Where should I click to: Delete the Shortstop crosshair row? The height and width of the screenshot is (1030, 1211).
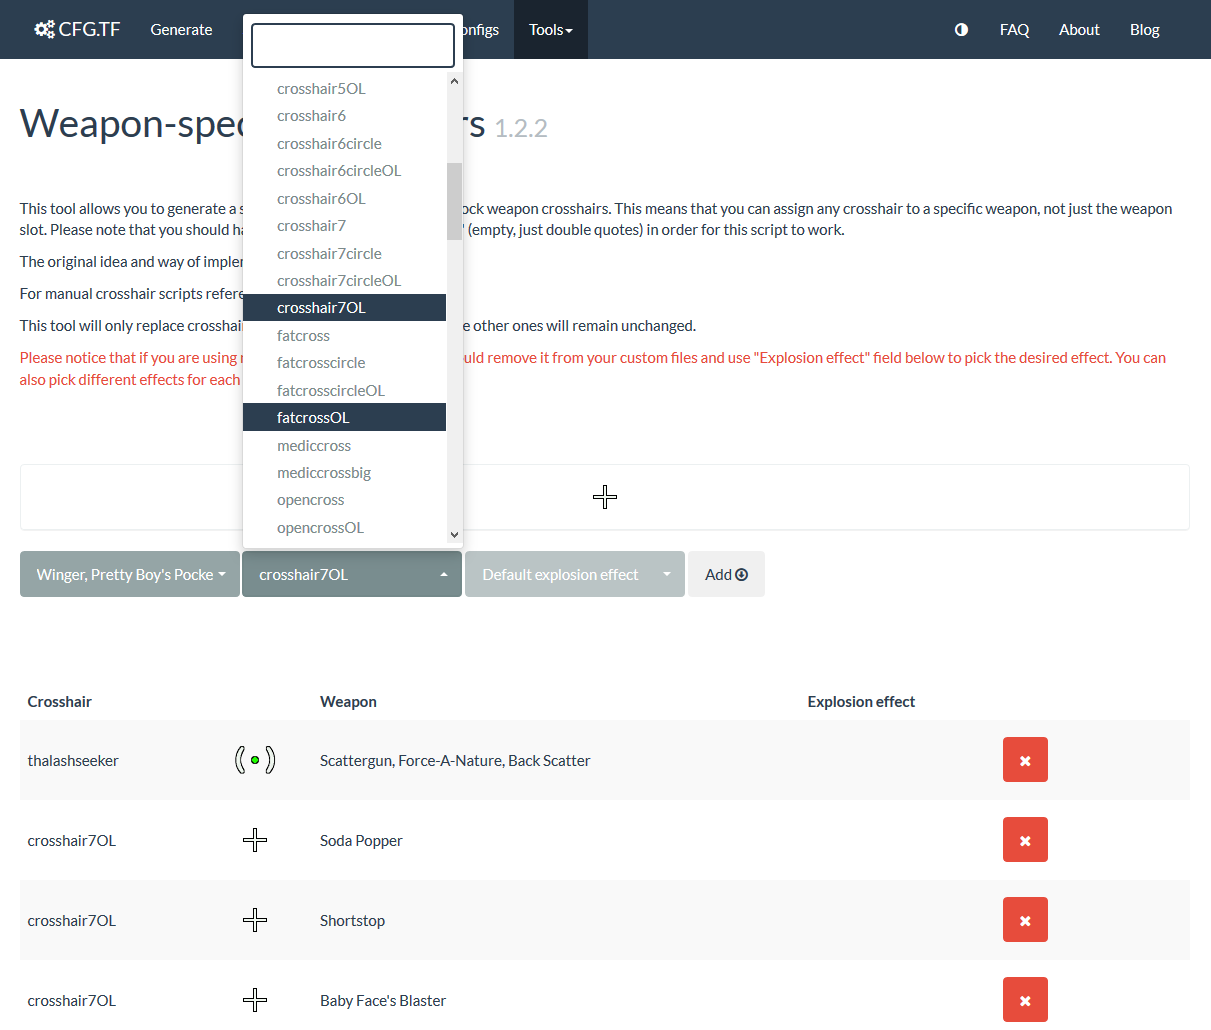pyautogui.click(x=1025, y=920)
